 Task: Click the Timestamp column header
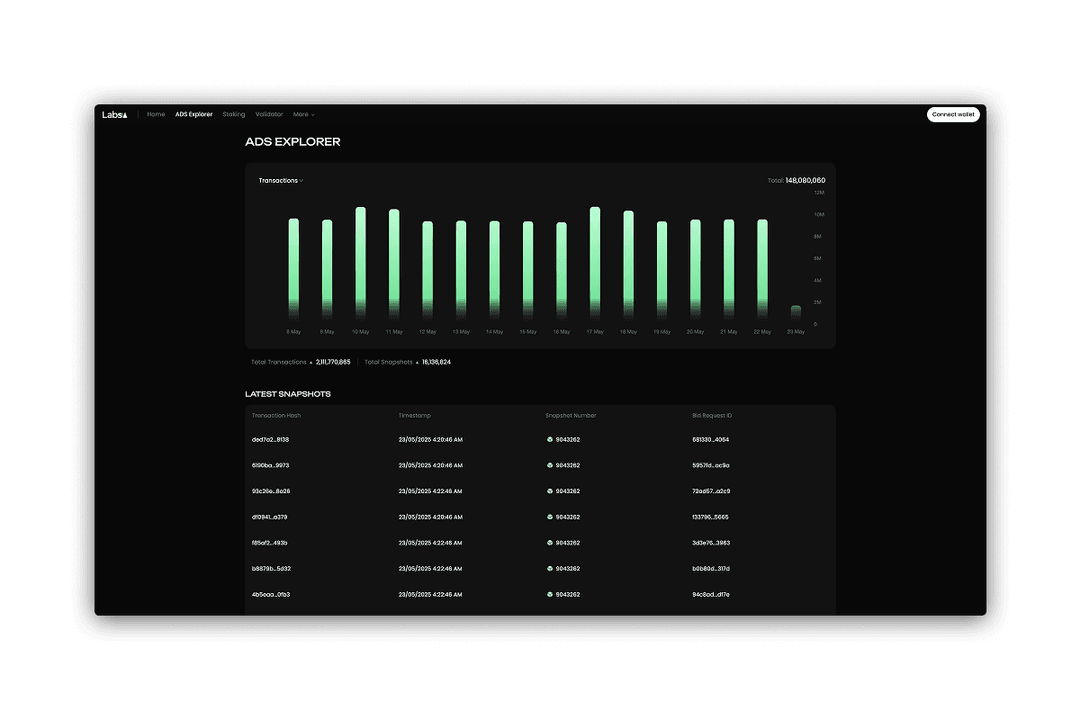click(415, 415)
